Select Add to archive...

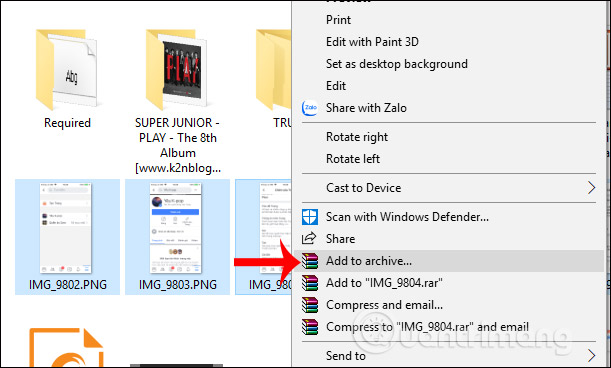[x=449, y=261]
